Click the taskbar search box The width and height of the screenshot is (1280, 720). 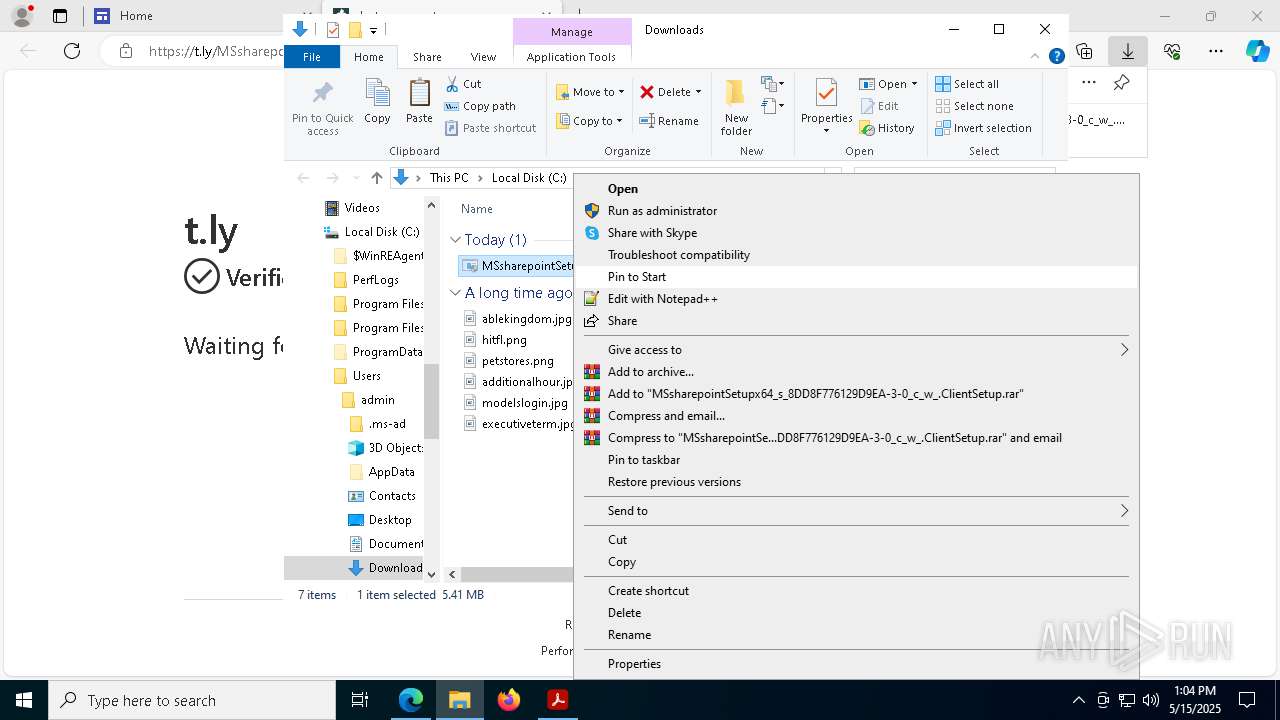pos(192,700)
